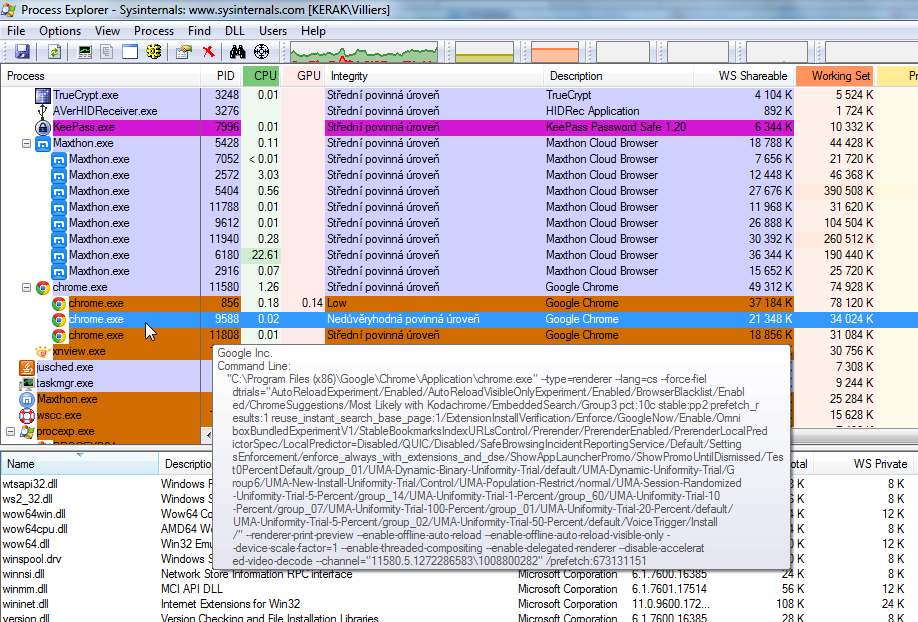Sort by the process Description column header
The height and width of the screenshot is (622, 918).
[618, 76]
